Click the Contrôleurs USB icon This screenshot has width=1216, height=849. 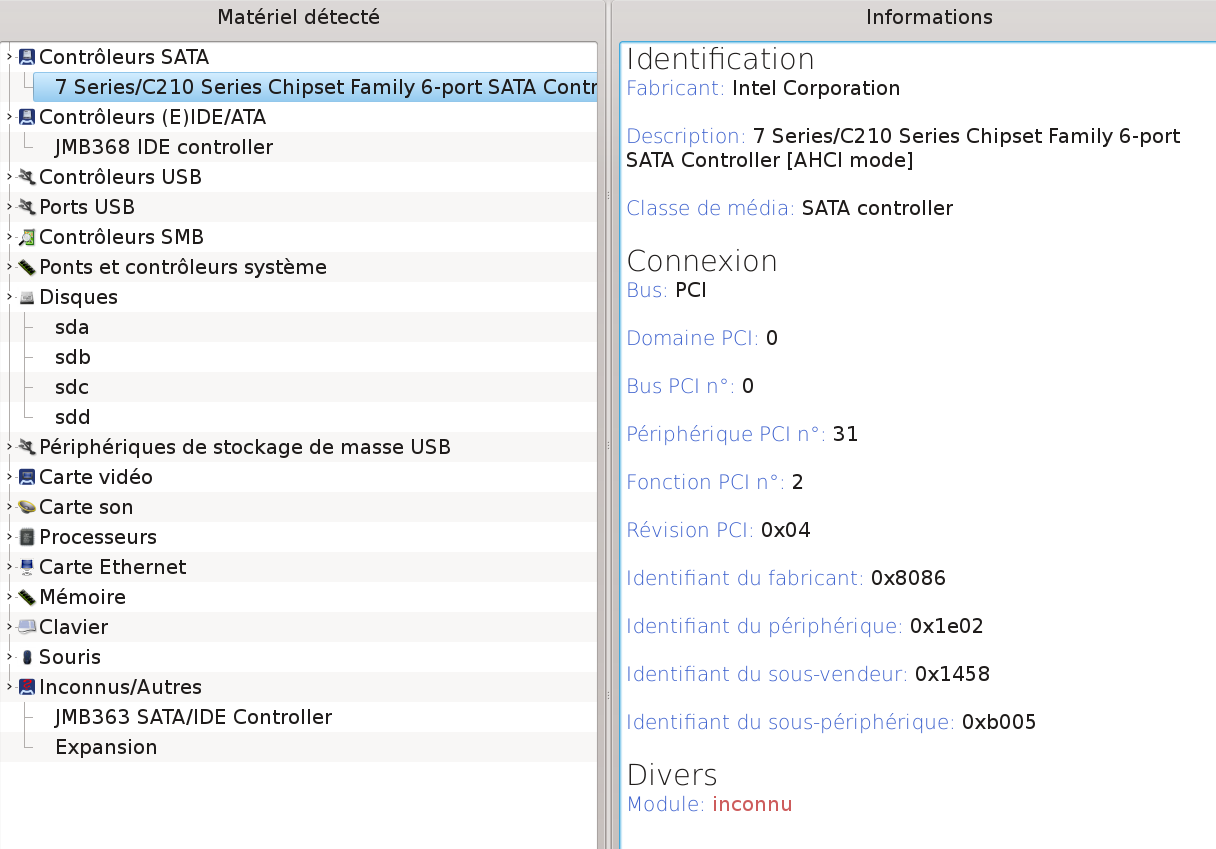tap(27, 177)
